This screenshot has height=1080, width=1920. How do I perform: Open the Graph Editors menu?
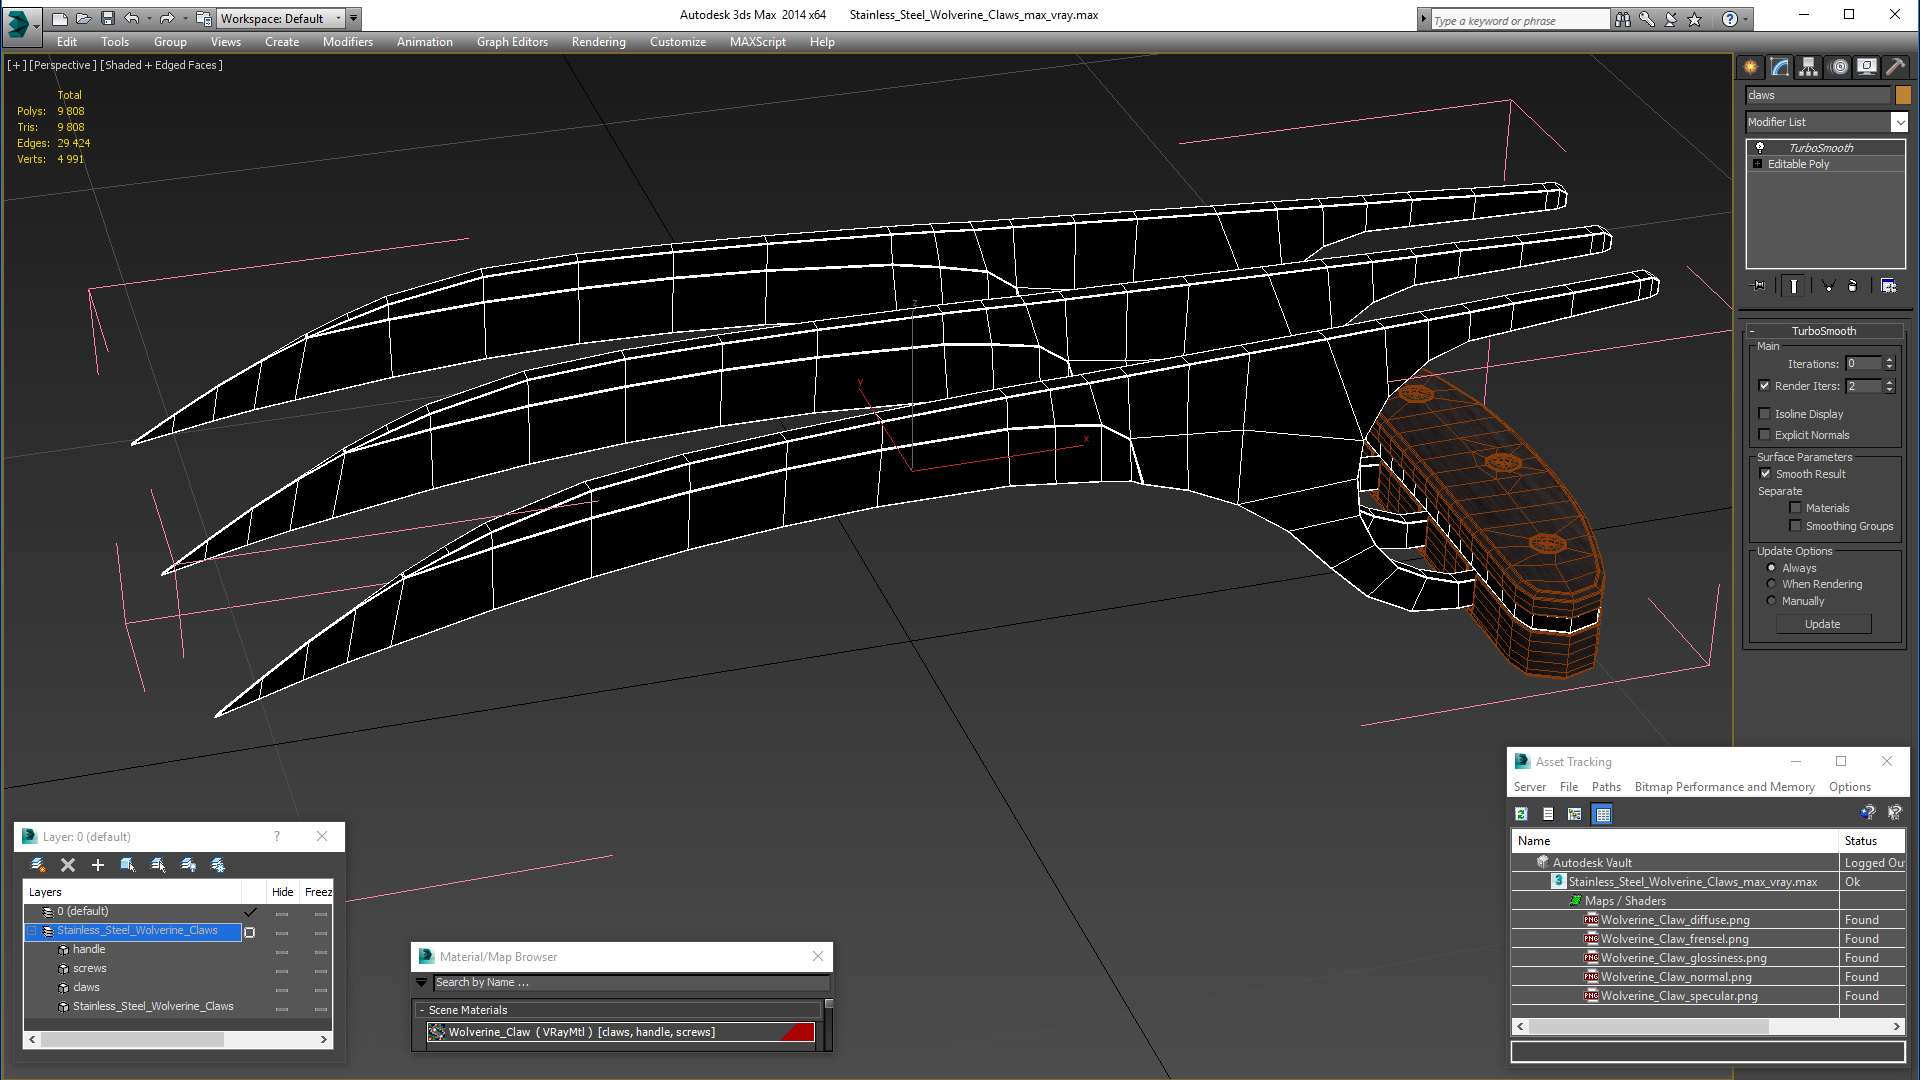512,42
